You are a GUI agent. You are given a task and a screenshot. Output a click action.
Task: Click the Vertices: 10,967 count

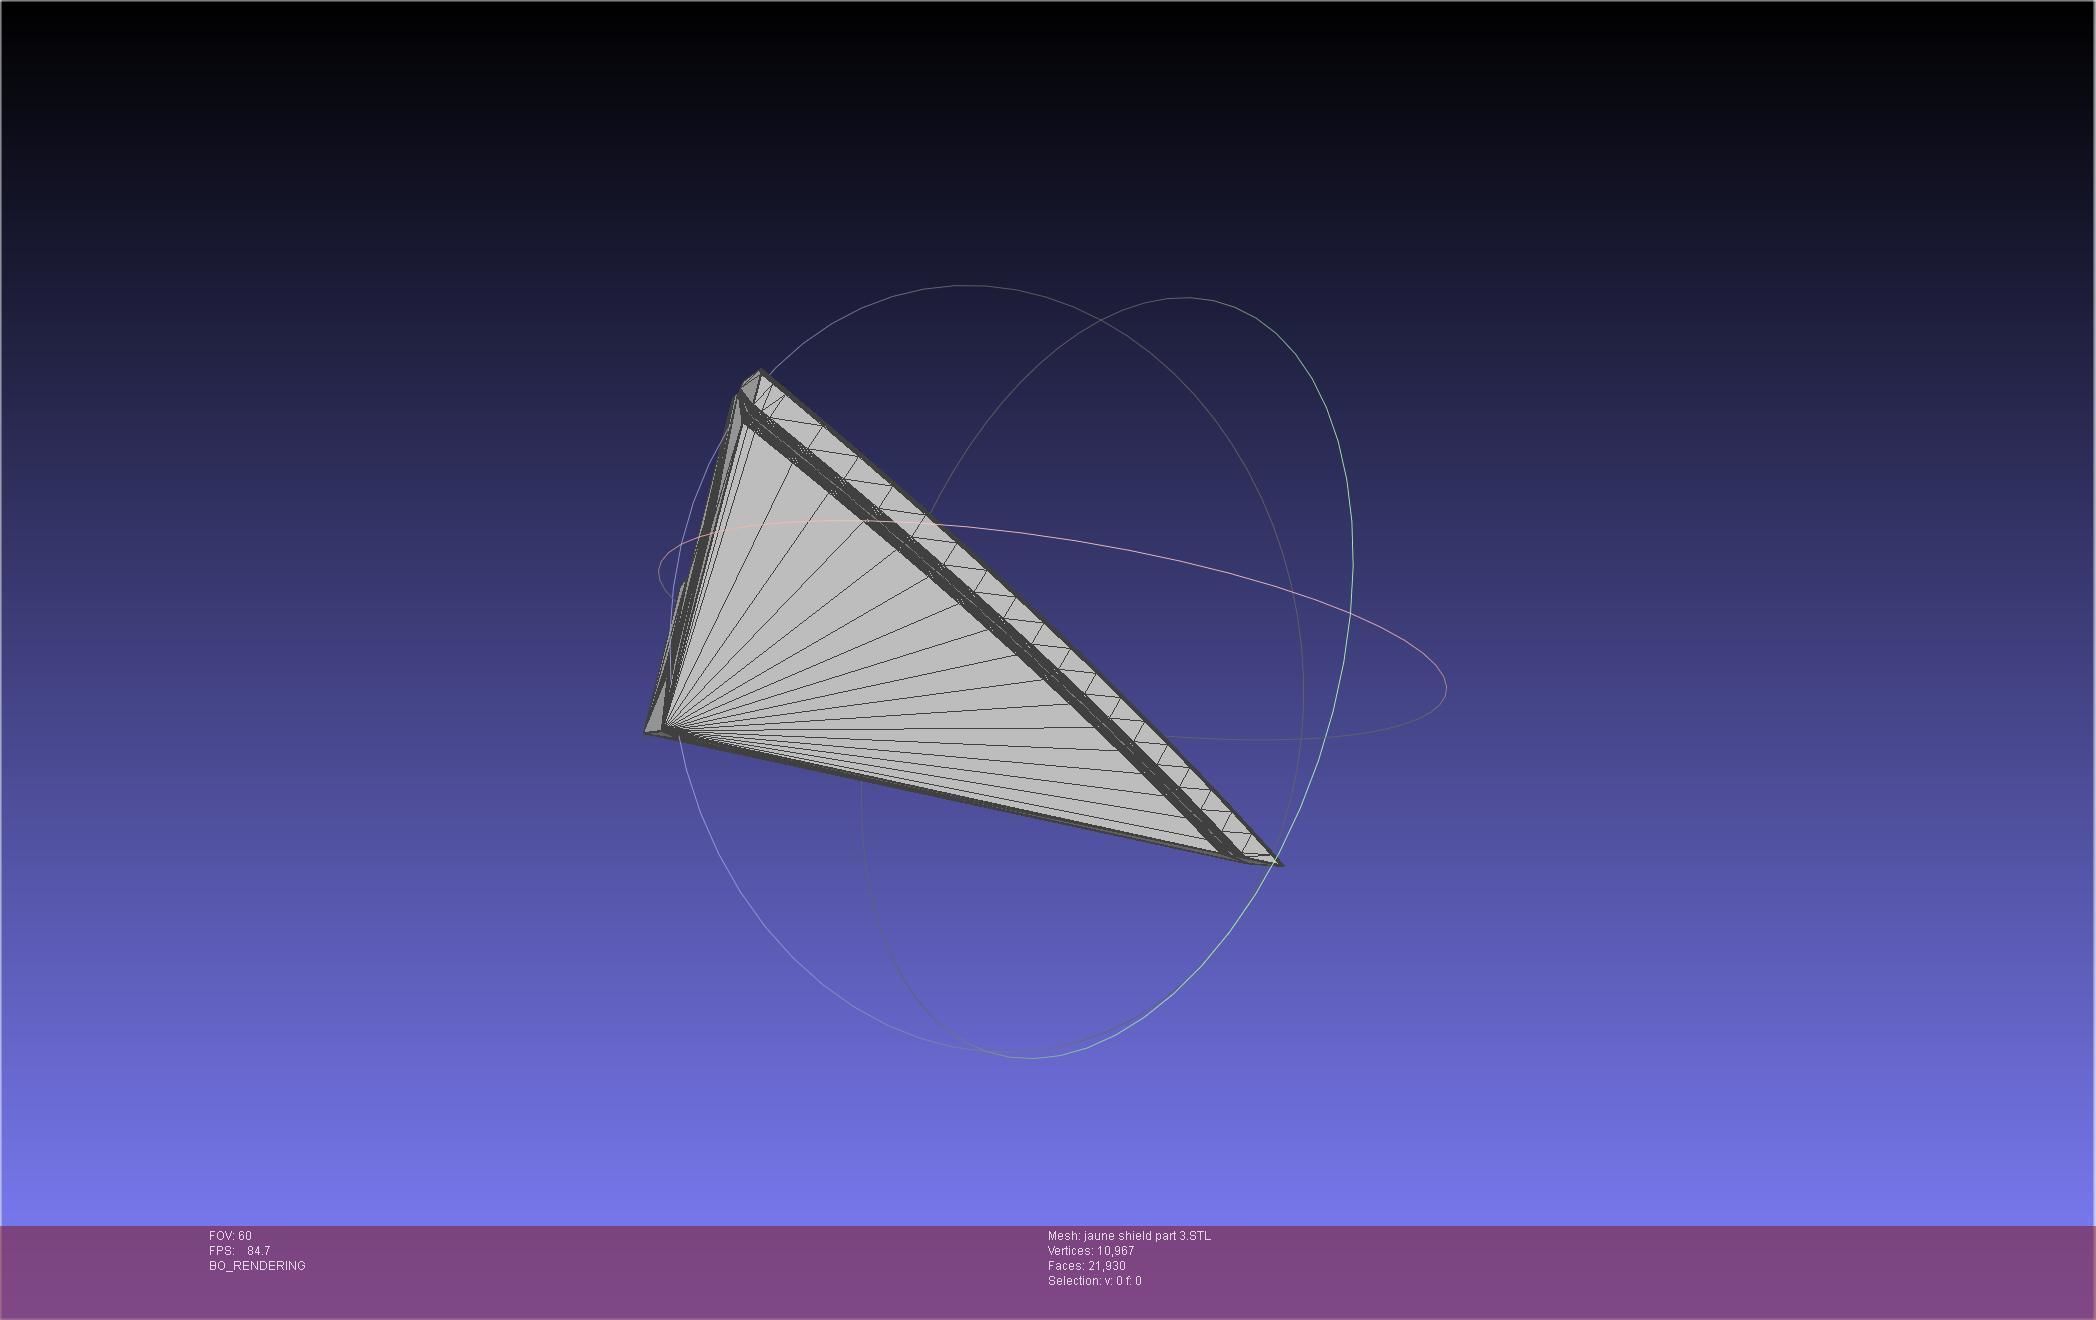[x=1090, y=1251]
